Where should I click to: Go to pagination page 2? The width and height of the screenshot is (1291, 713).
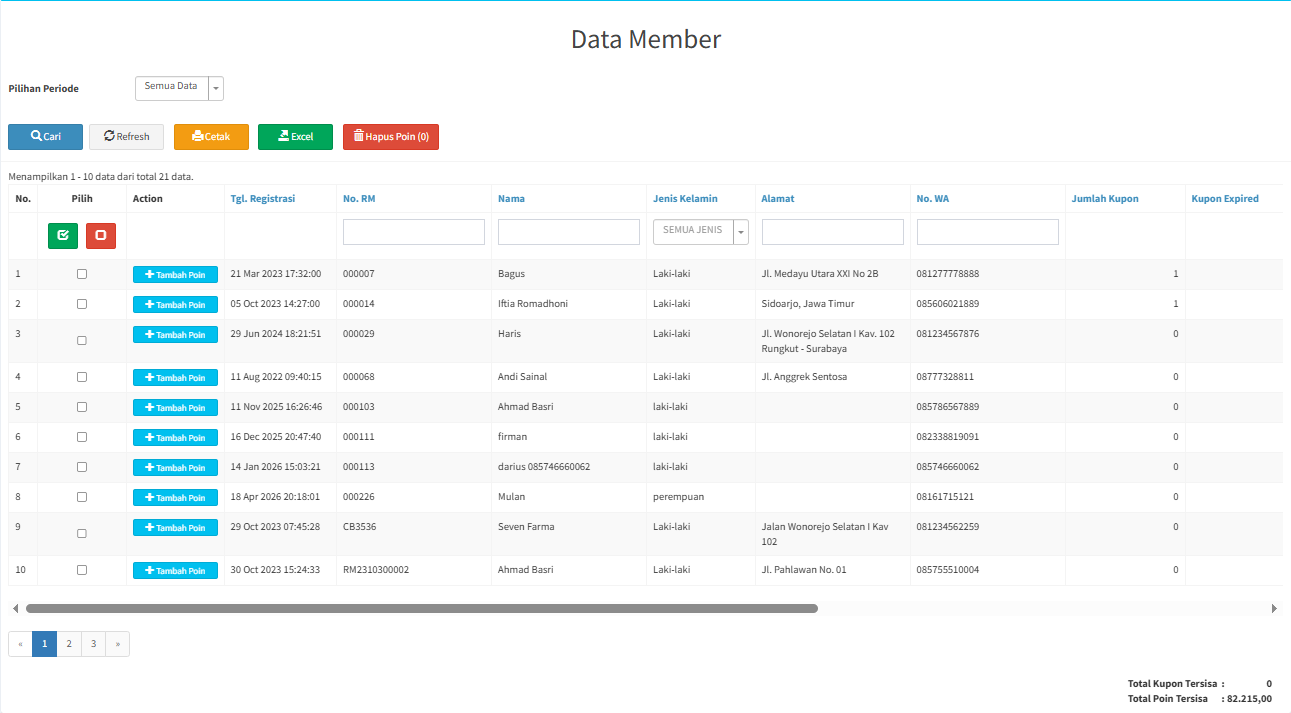tap(69, 644)
